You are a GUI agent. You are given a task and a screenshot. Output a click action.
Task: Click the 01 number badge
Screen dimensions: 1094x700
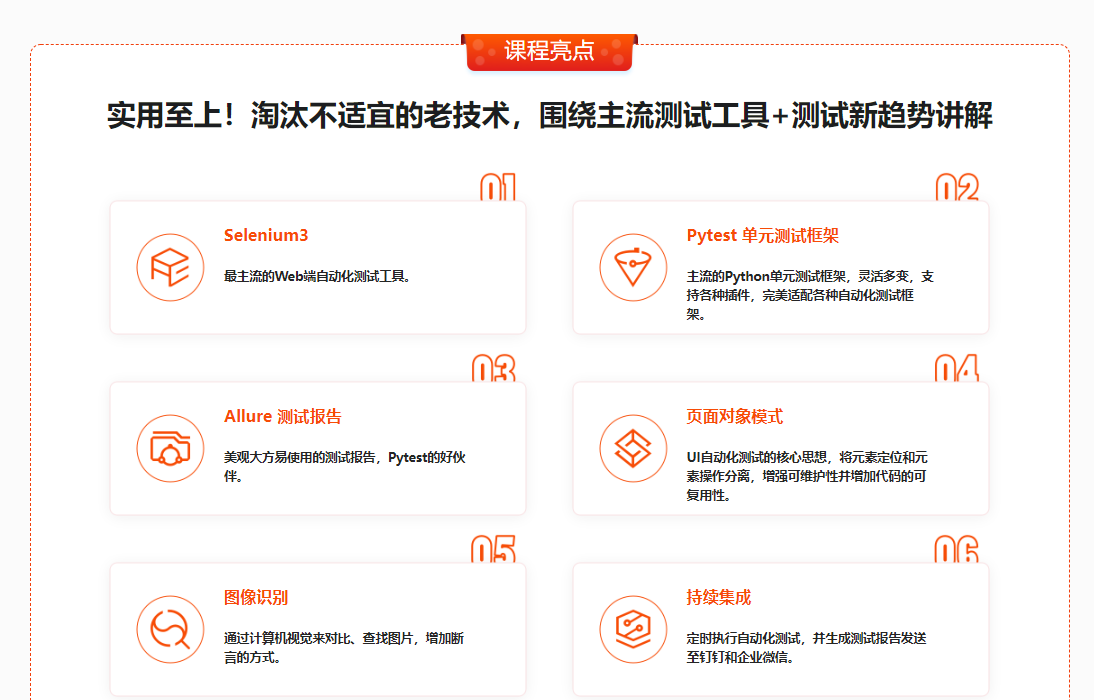click(497, 188)
